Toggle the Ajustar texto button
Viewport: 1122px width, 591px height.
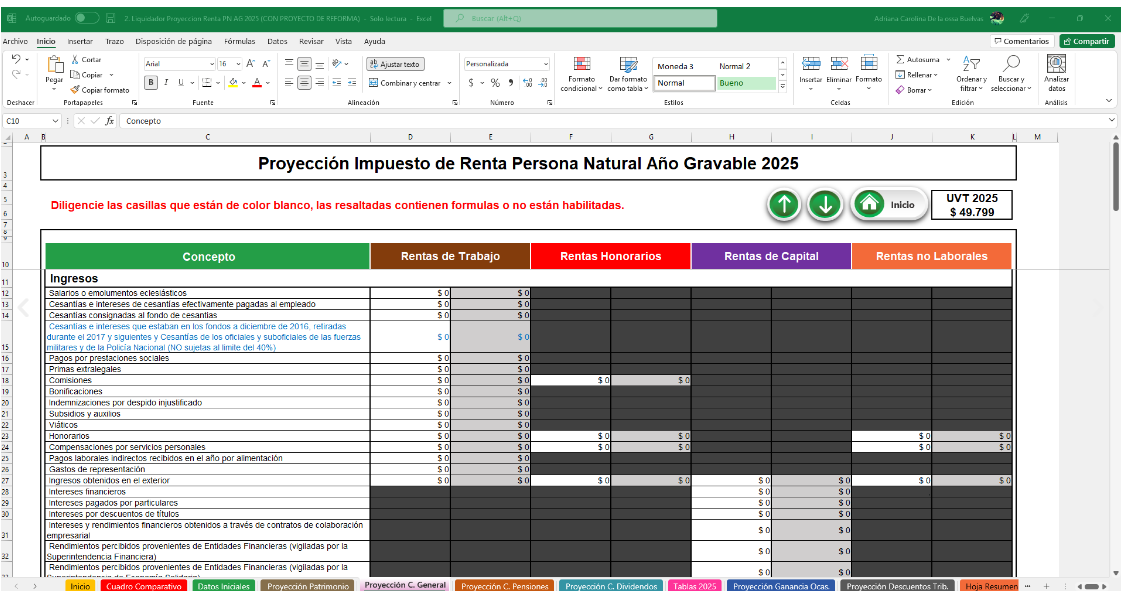396,64
